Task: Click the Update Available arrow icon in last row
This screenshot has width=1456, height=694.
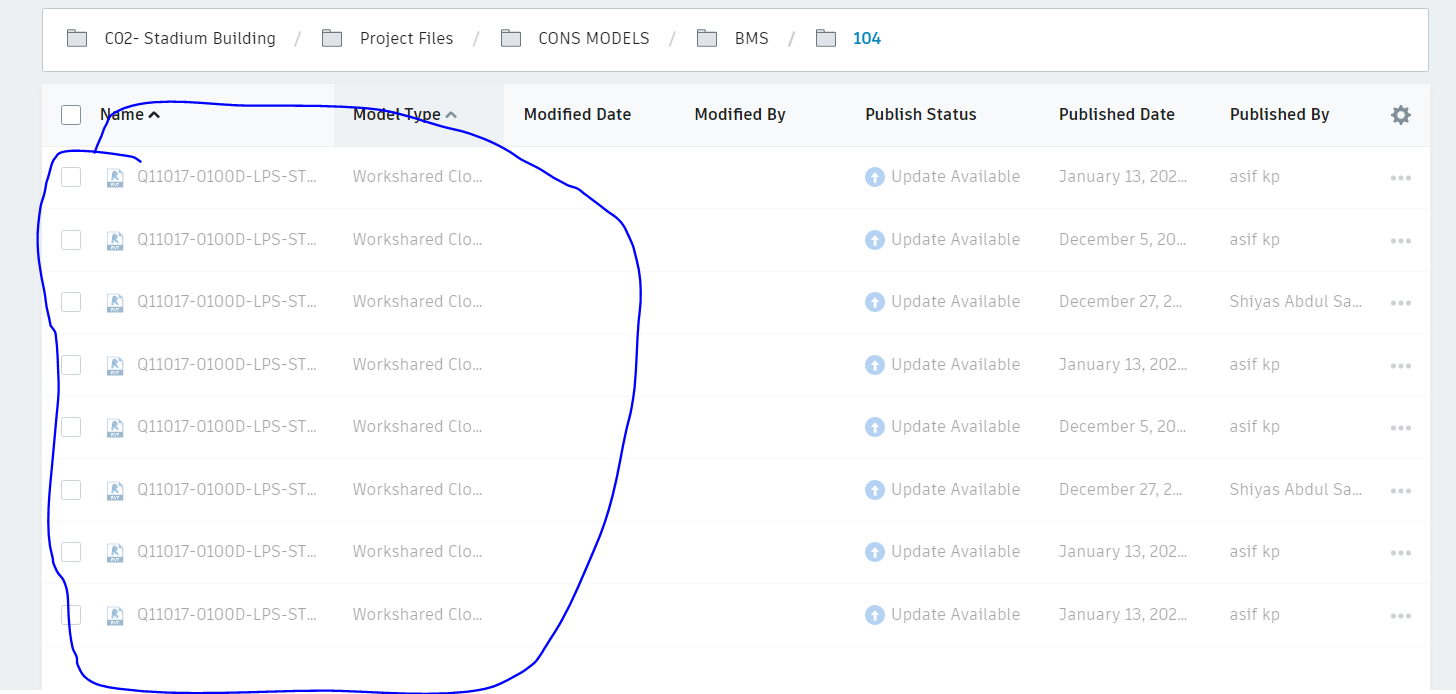Action: tap(874, 615)
